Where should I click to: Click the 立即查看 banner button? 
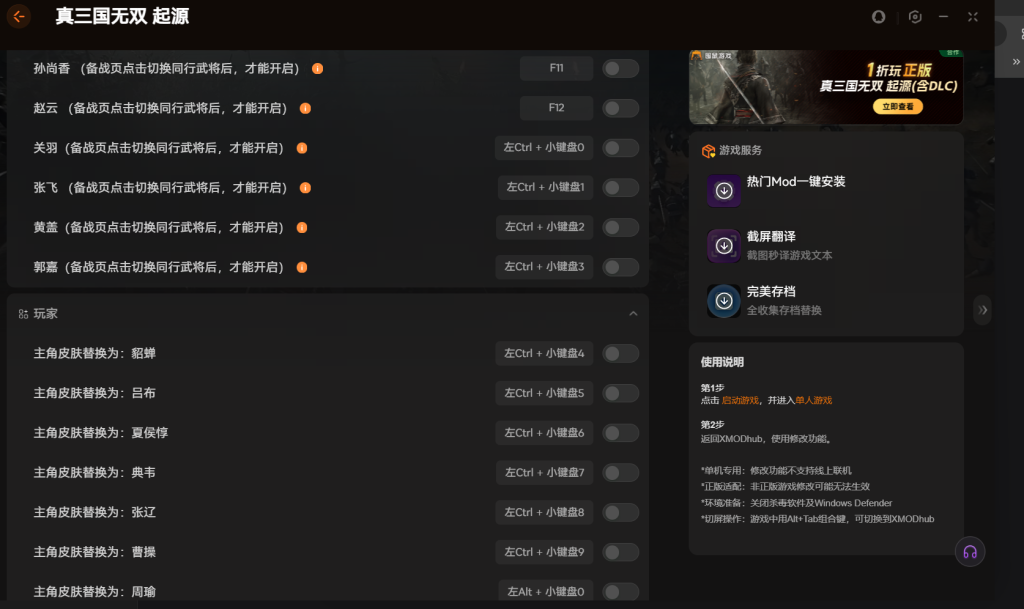click(897, 106)
